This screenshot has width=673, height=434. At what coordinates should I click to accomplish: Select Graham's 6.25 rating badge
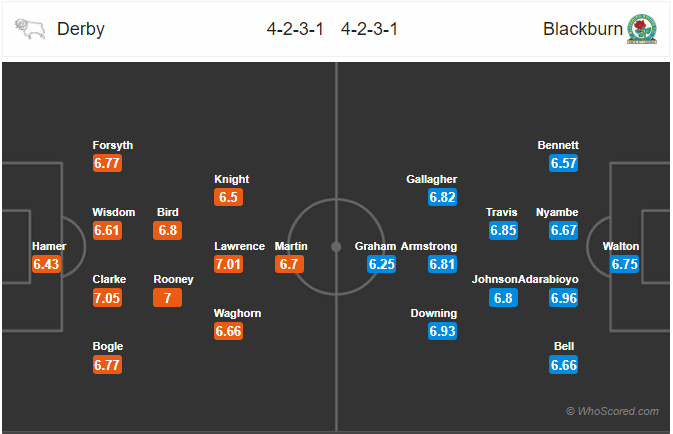coord(382,264)
